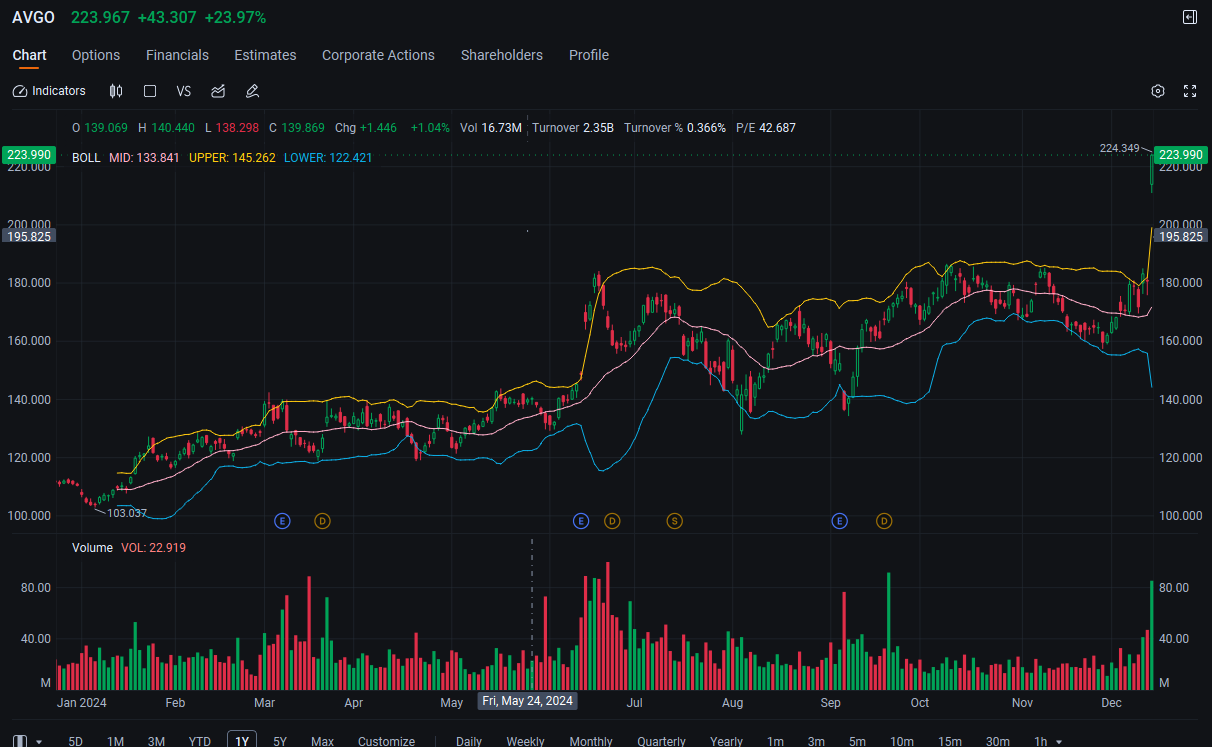Switch to Weekly candles
The height and width of the screenshot is (747, 1212).
525,741
